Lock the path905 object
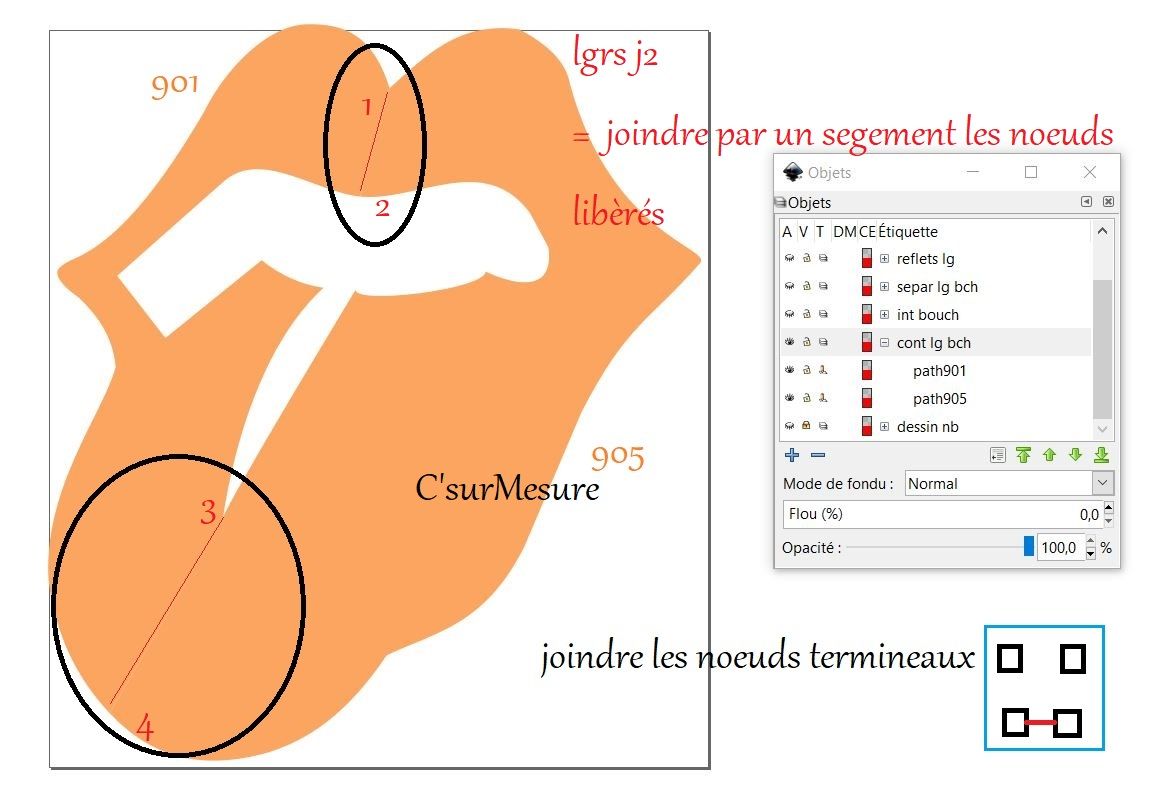Screen dimensions: 1156x799 (x=807, y=398)
